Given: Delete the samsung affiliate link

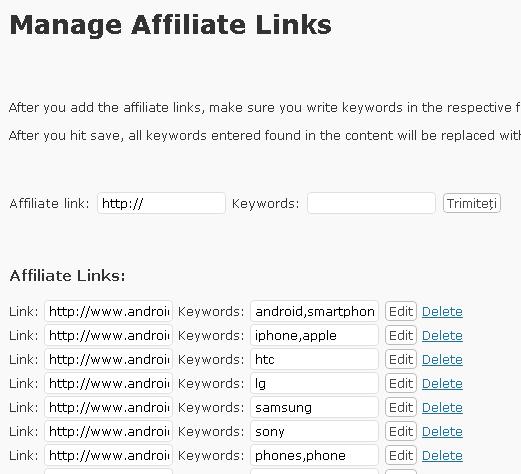Looking at the screenshot, I should 442,408.
